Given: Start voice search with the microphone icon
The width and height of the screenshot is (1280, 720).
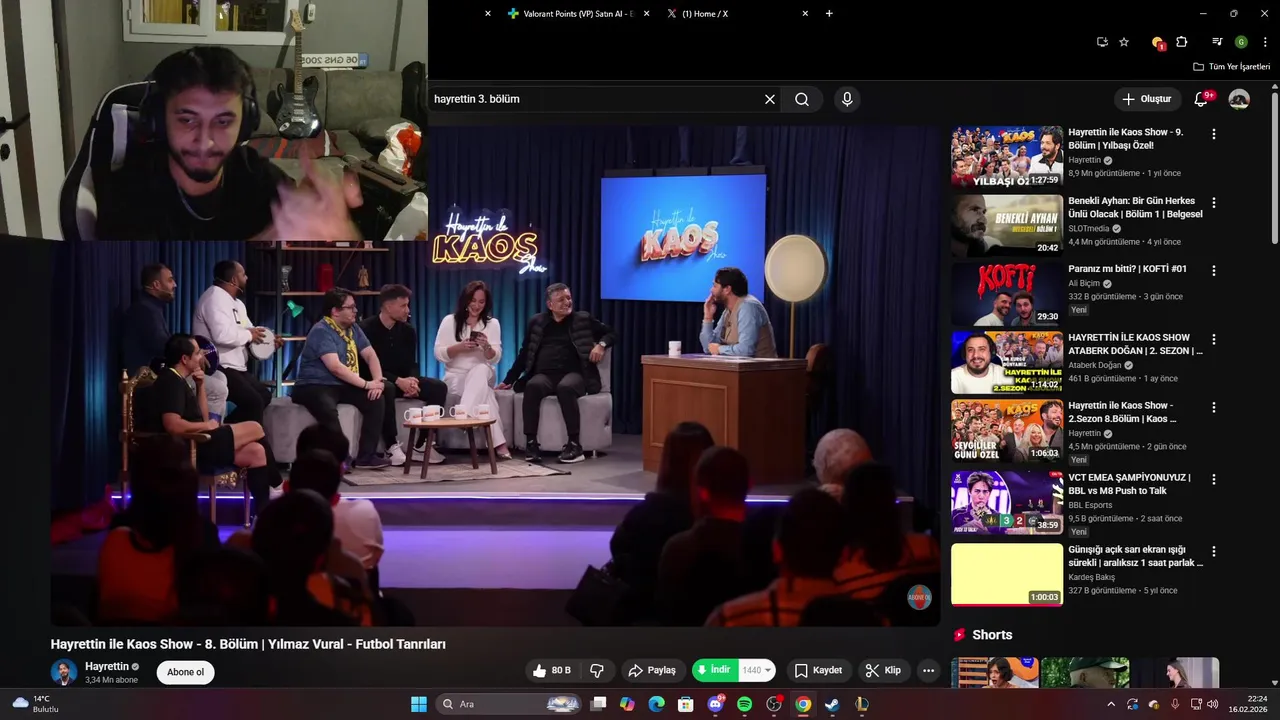Looking at the screenshot, I should 847,99.
